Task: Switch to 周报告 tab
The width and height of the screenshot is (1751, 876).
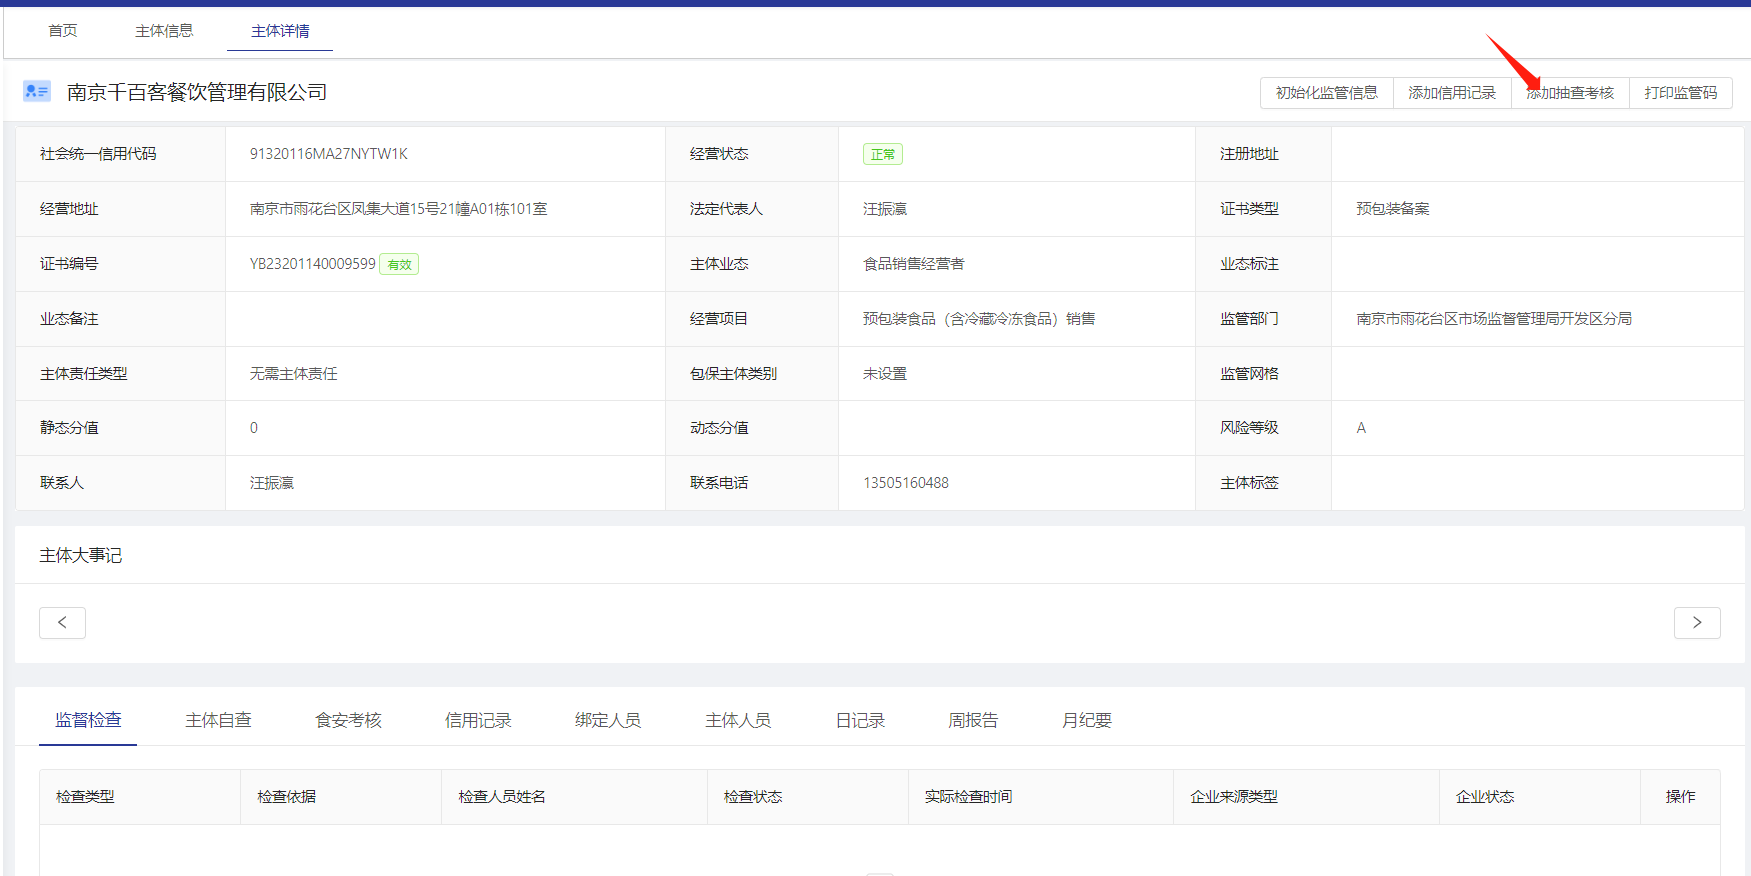Action: pyautogui.click(x=973, y=720)
